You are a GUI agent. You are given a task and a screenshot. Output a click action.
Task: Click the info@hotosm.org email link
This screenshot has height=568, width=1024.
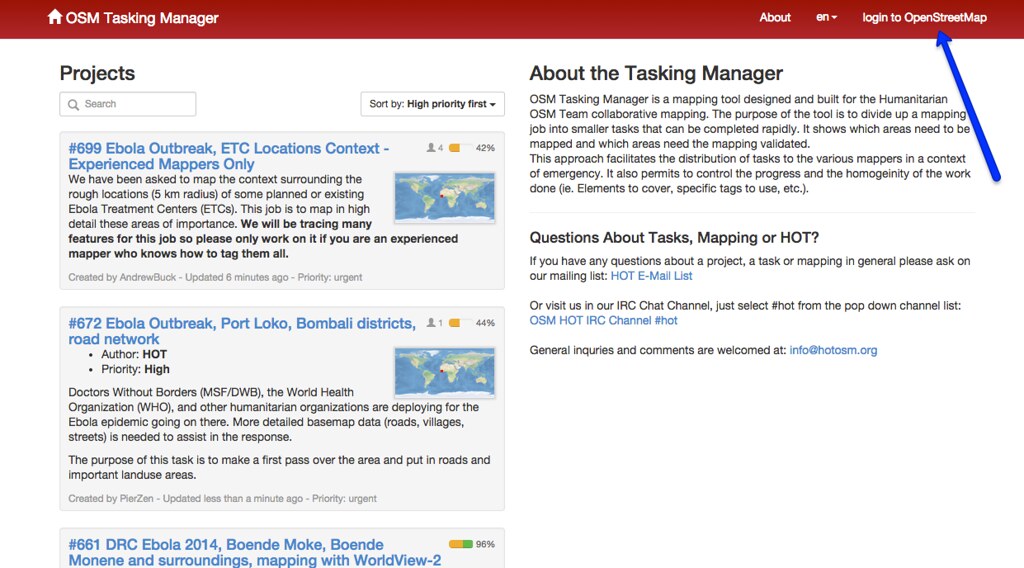click(833, 350)
